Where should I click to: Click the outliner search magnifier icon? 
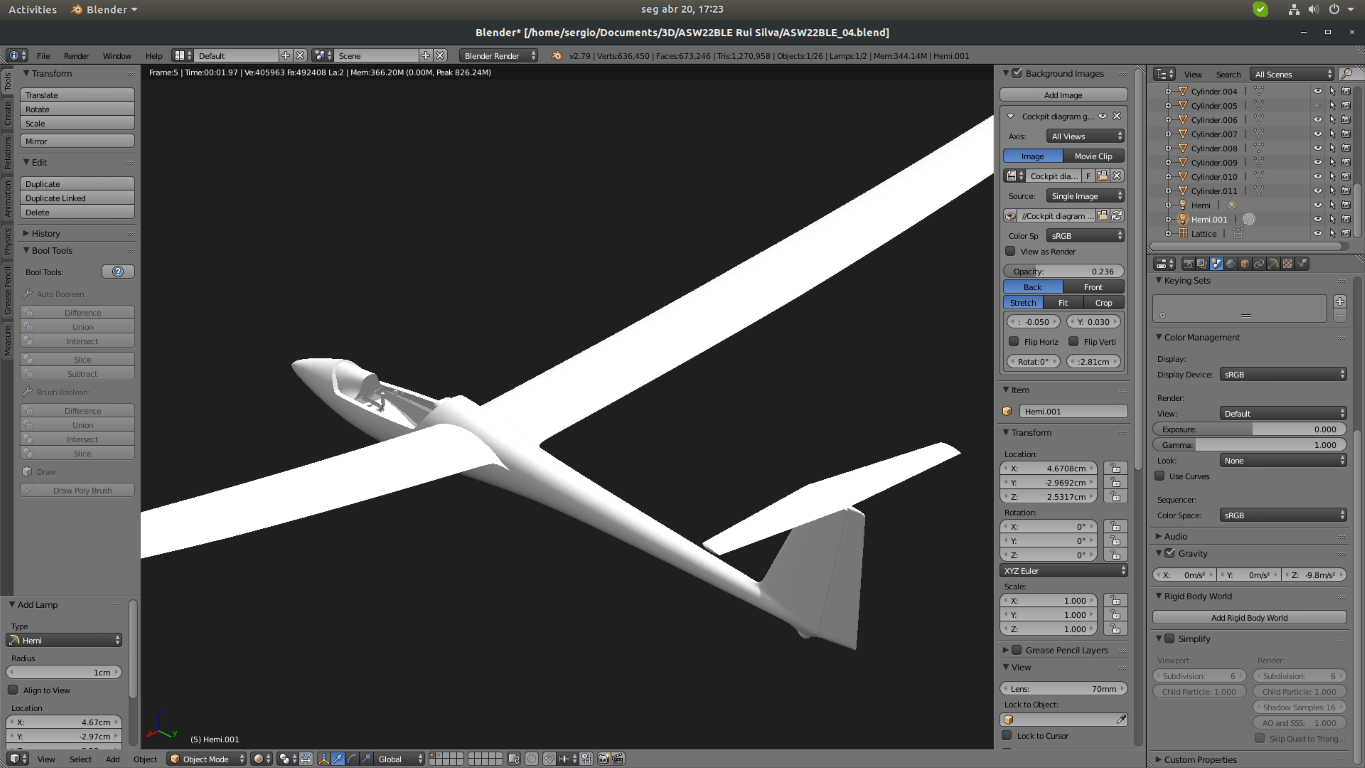coord(1346,74)
